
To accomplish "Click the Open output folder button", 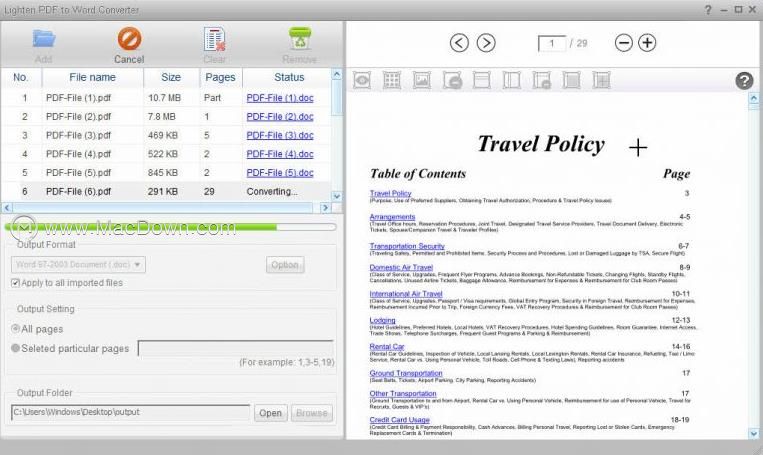I will [270, 413].
